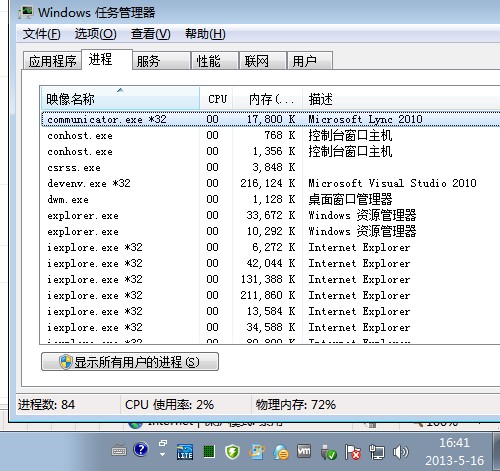Screen dimensions: 500x471
Task: Click CPU 使用率: 2% status entry
Action: (169, 405)
